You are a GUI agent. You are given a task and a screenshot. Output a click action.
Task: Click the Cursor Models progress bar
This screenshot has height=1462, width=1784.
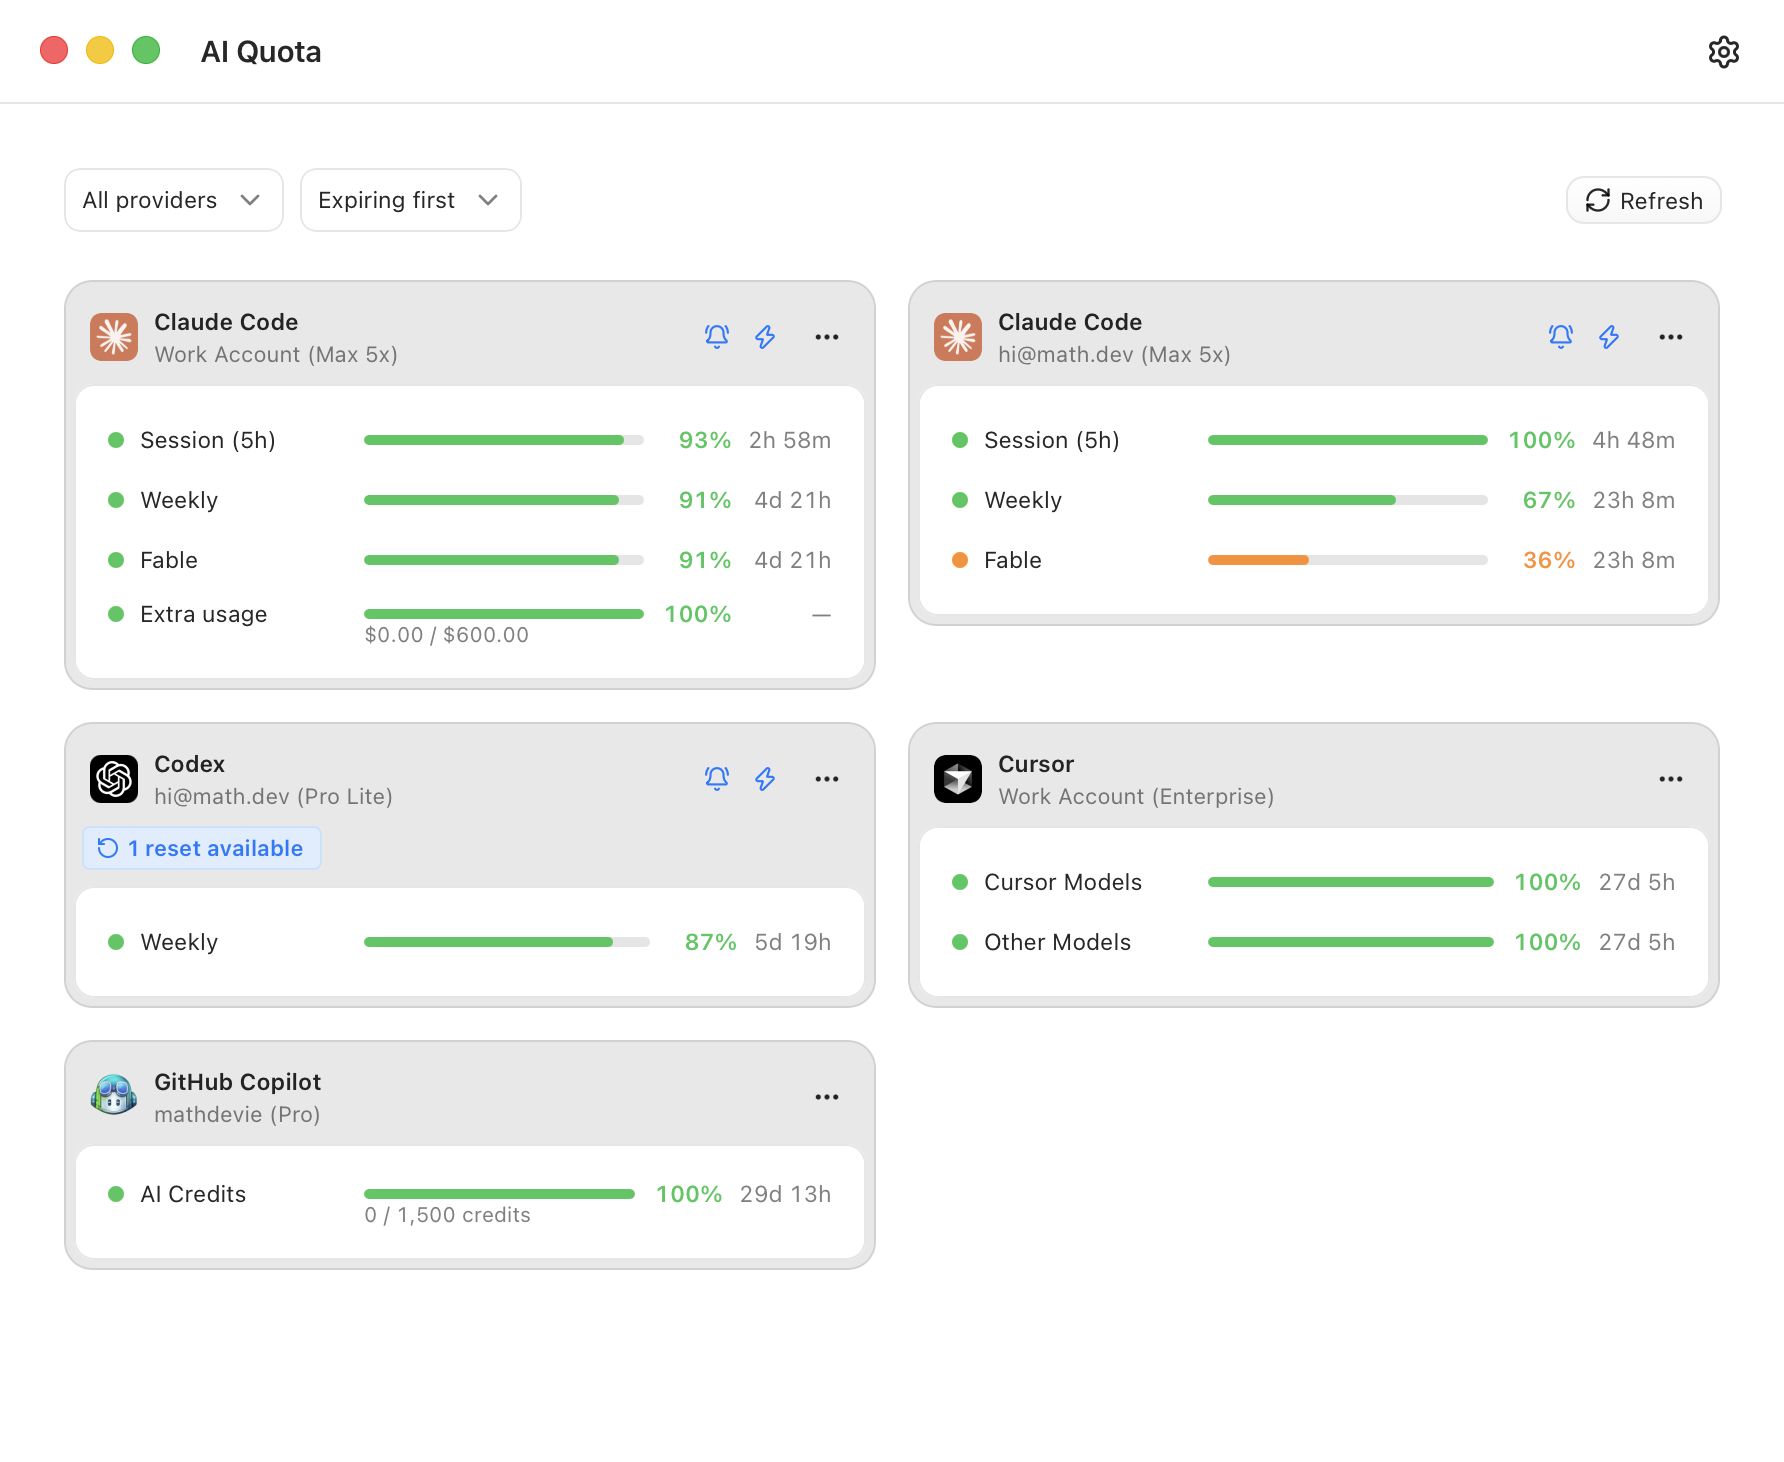pos(1351,882)
